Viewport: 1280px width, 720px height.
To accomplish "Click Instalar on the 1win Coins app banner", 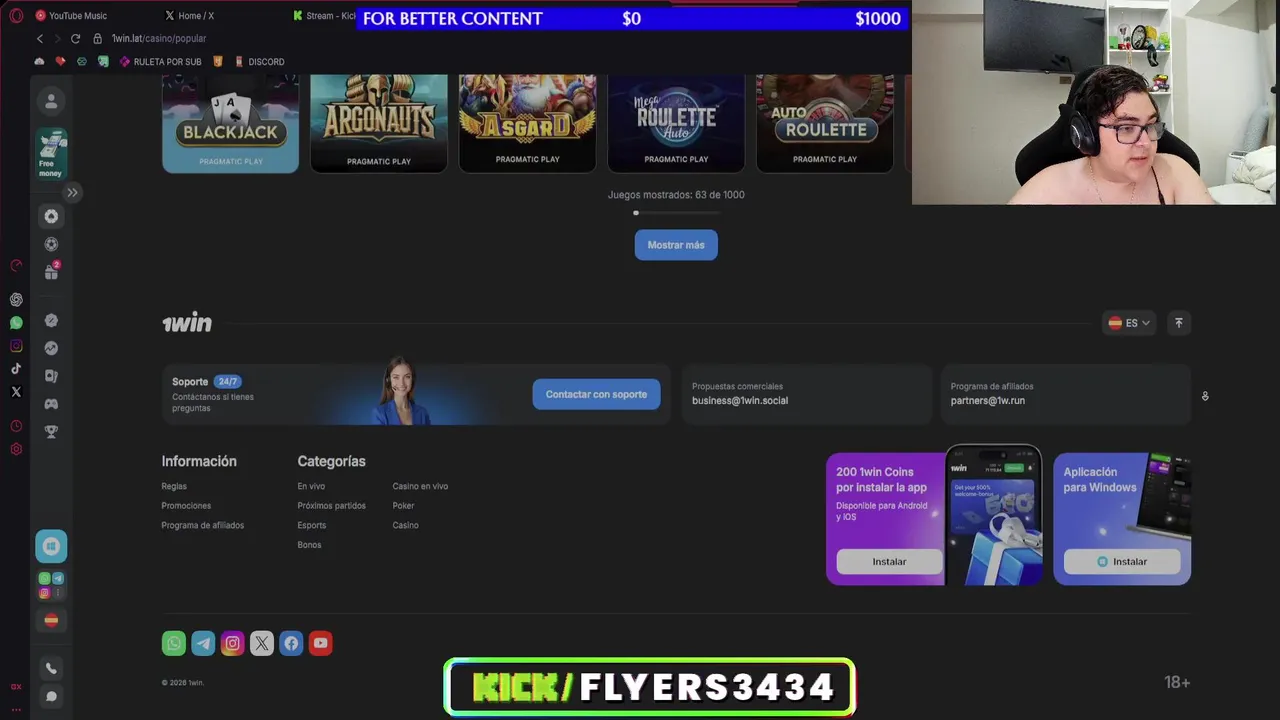I will (x=889, y=562).
